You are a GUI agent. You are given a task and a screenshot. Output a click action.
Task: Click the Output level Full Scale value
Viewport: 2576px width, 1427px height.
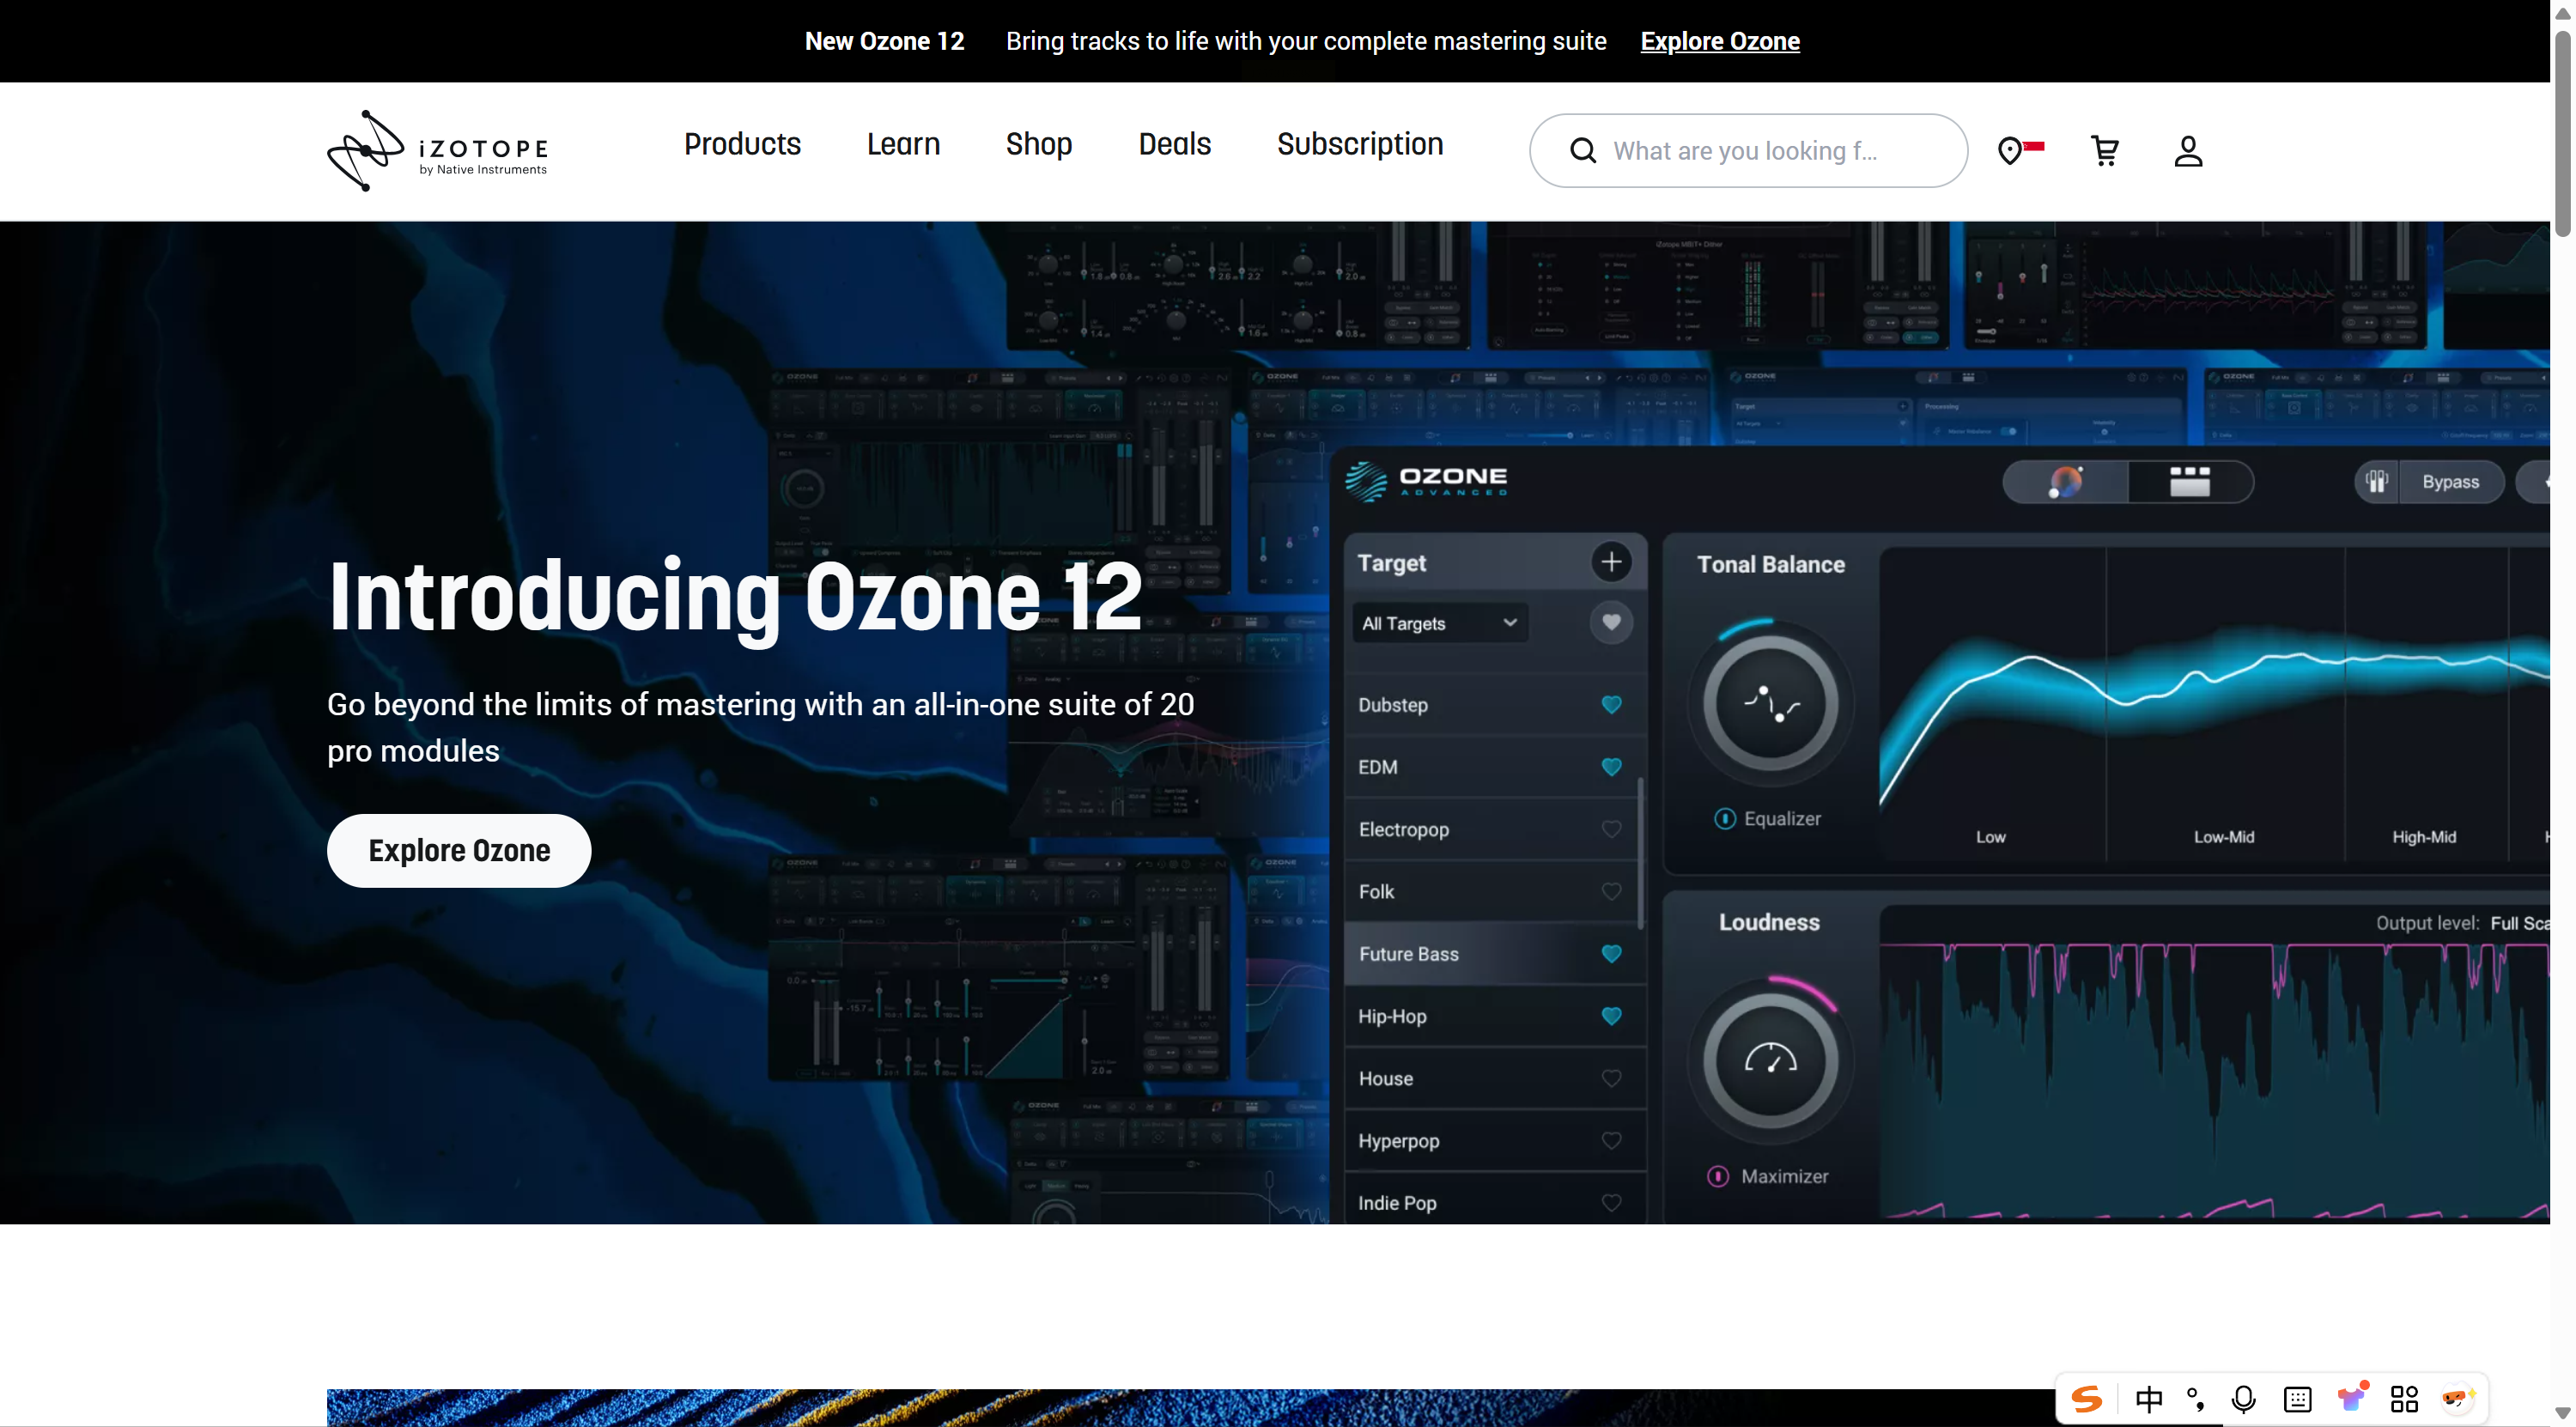tap(2519, 923)
